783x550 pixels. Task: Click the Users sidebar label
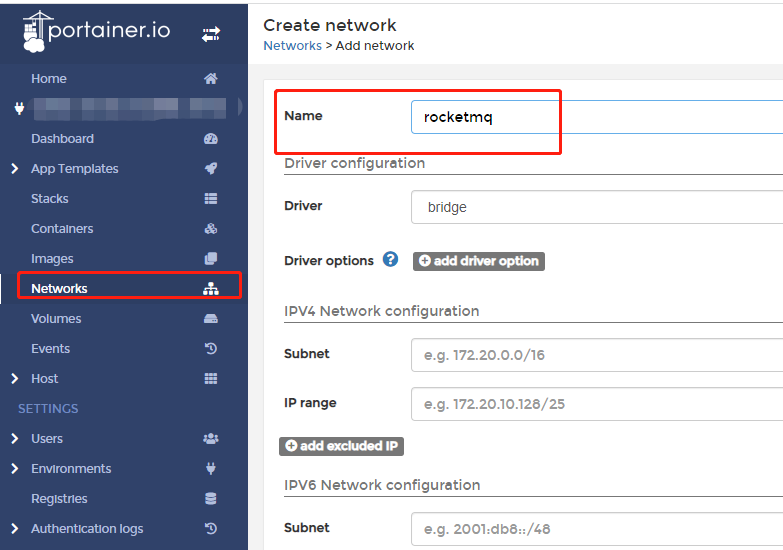(x=47, y=439)
